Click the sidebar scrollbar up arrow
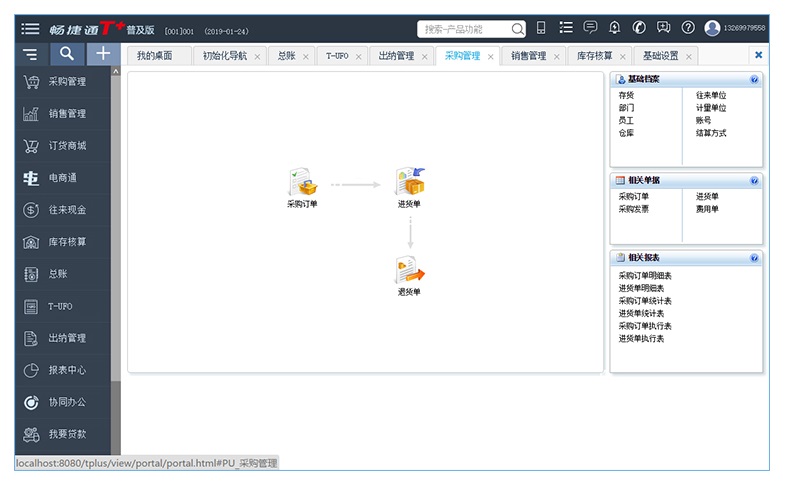 tap(116, 72)
